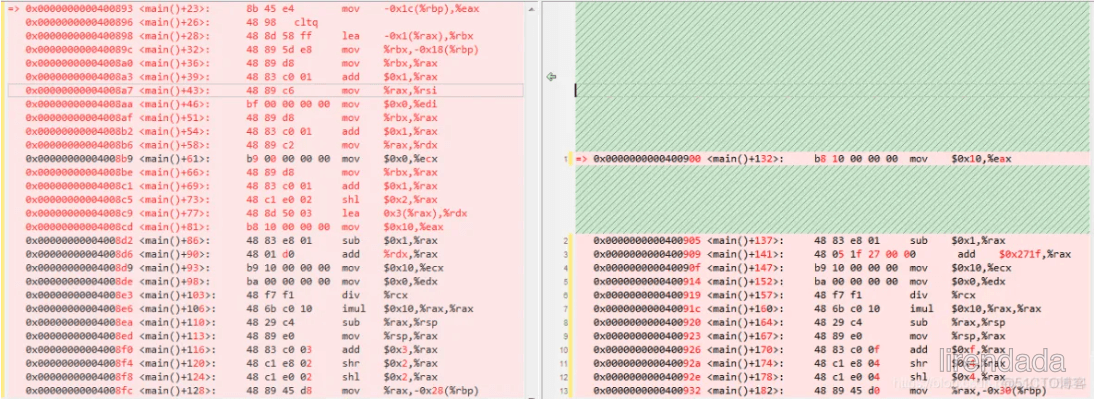Select left row <main()+103> div %rcx
This screenshot has width=1094, height=399.
(265, 295)
